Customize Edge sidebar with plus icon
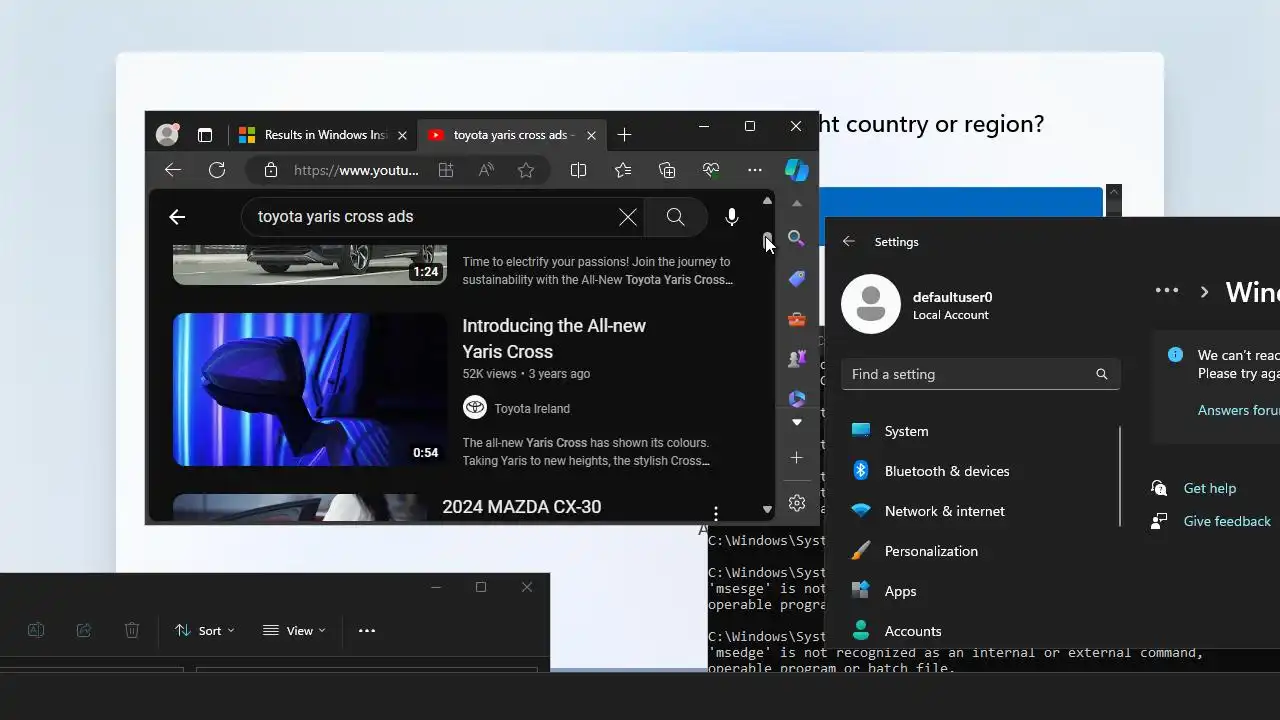 797,458
